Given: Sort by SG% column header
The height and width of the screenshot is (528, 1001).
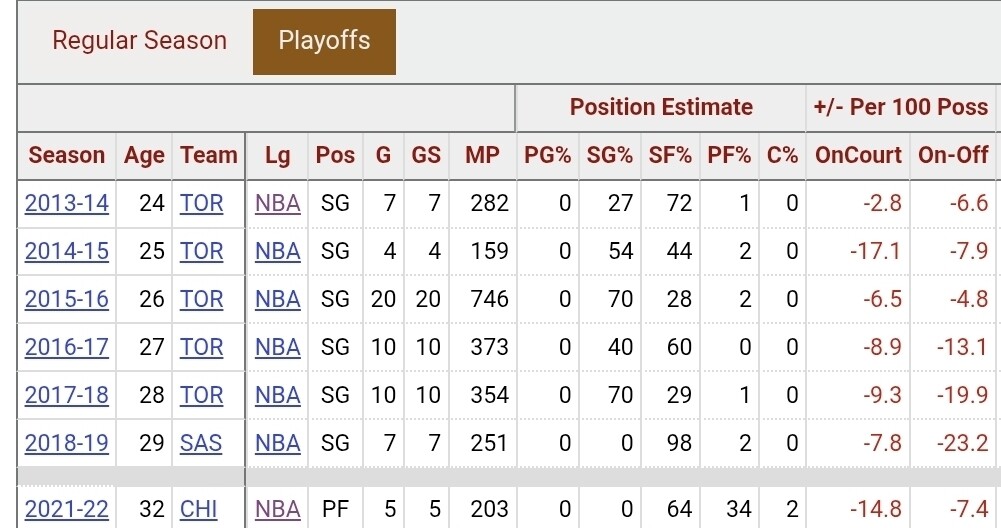Looking at the screenshot, I should pyautogui.click(x=610, y=155).
